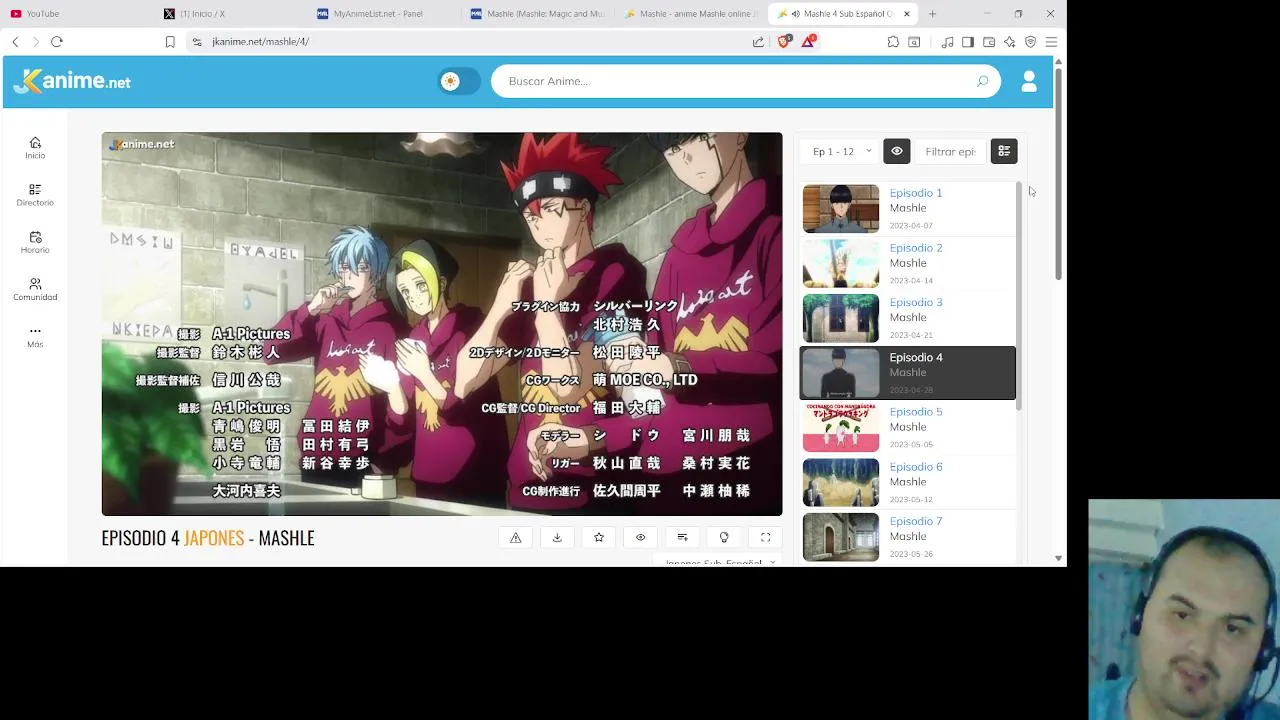Viewport: 1280px width, 720px height.
Task: Open a new browser tab
Action: [x=932, y=14]
